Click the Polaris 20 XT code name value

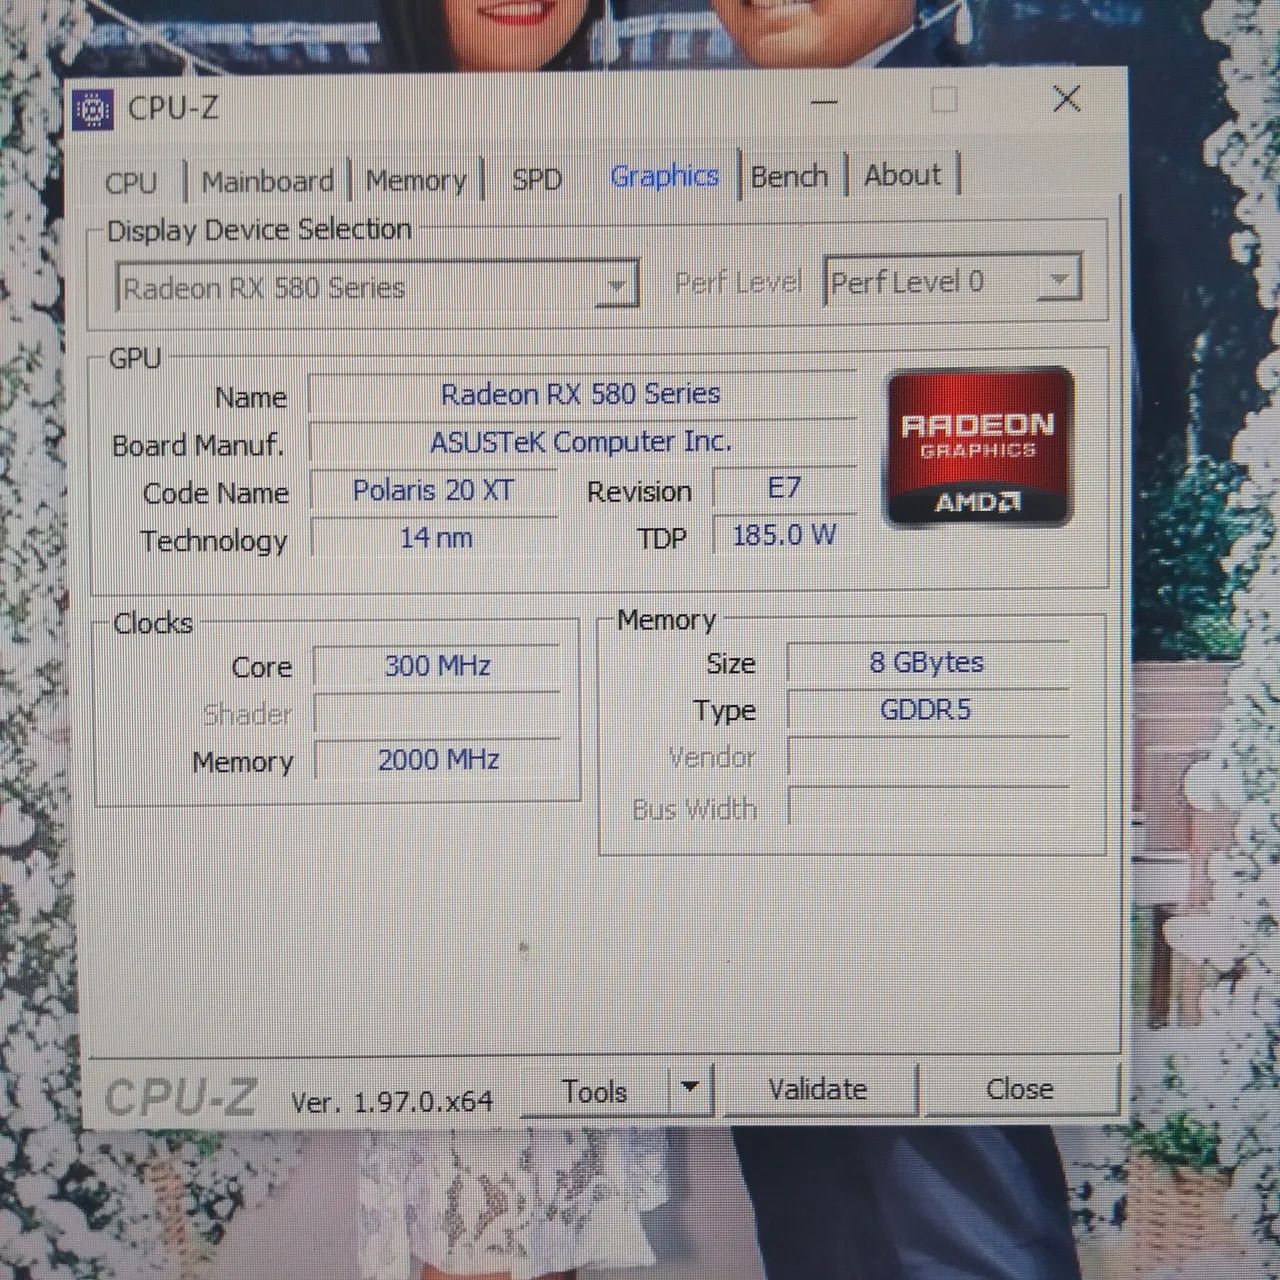tap(434, 490)
